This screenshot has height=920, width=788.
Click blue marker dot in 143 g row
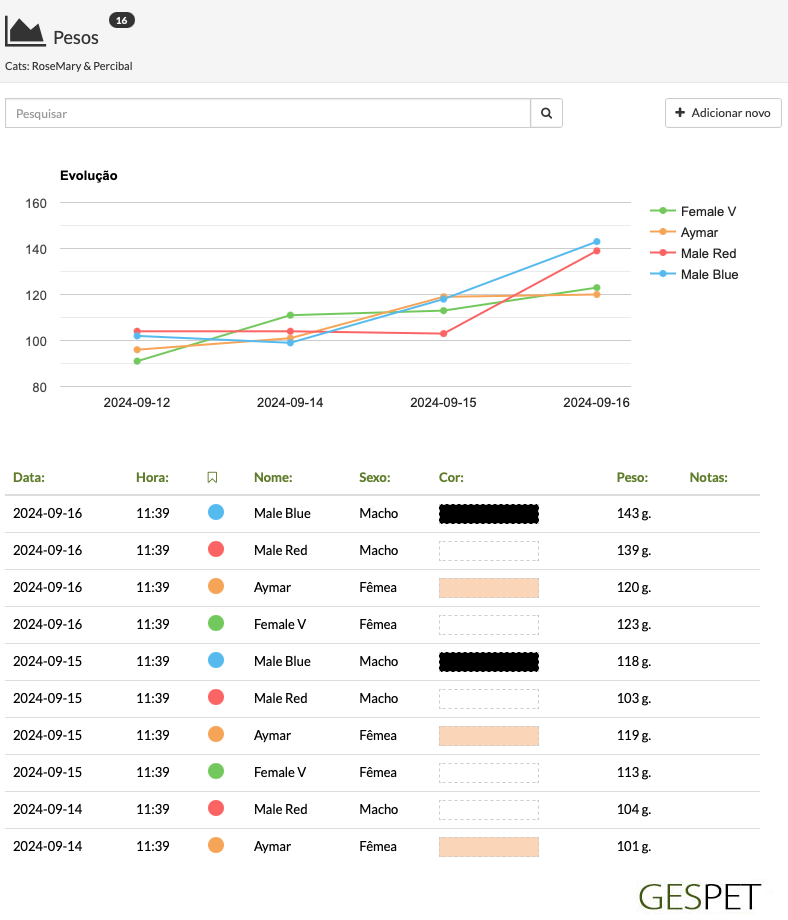pyautogui.click(x=216, y=512)
